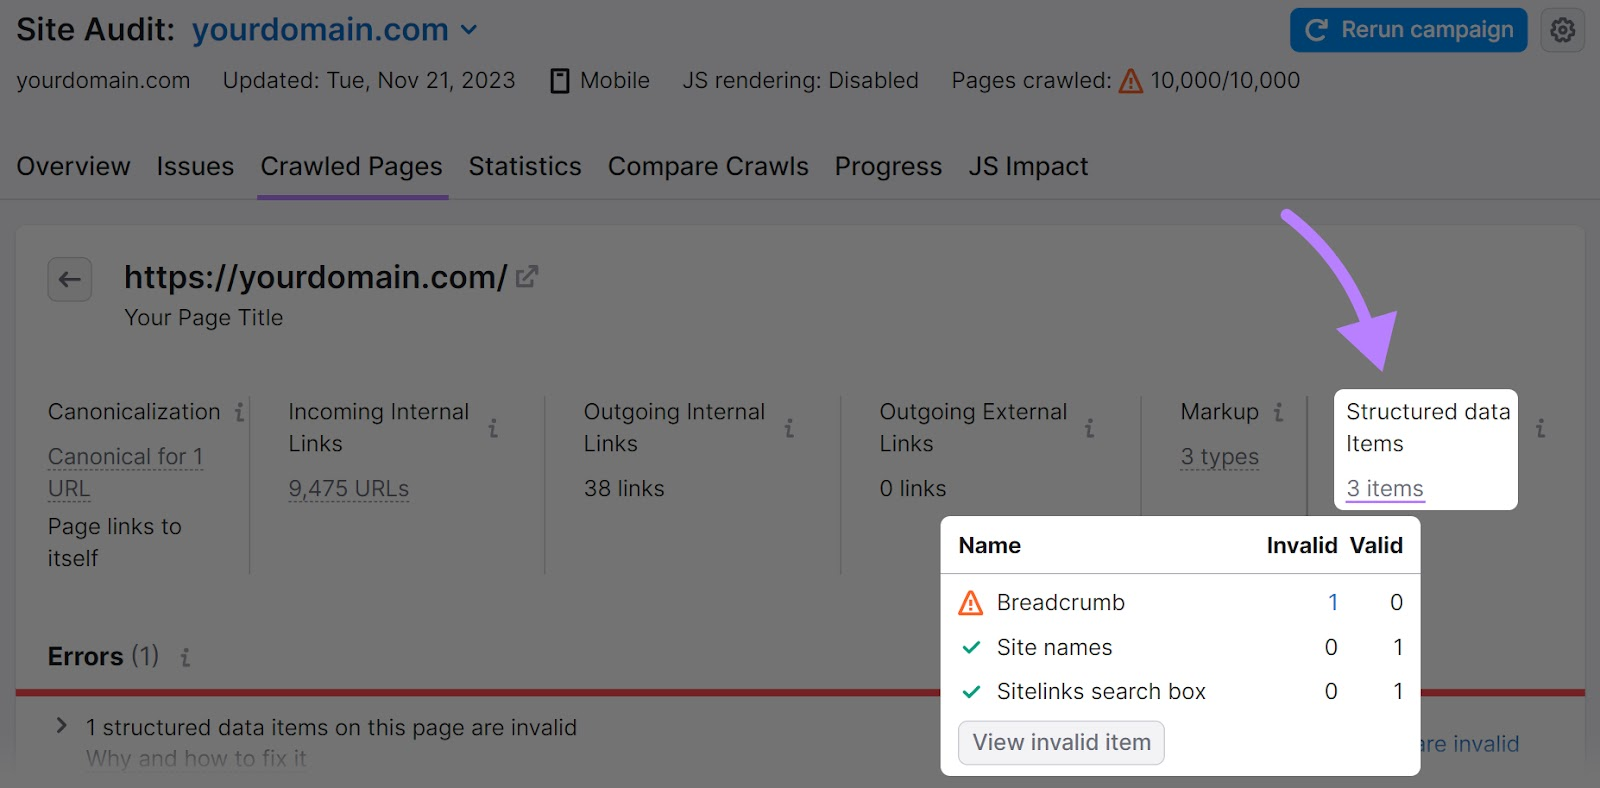Switch to the Statistics tab
The image size is (1600, 788).
(524, 166)
